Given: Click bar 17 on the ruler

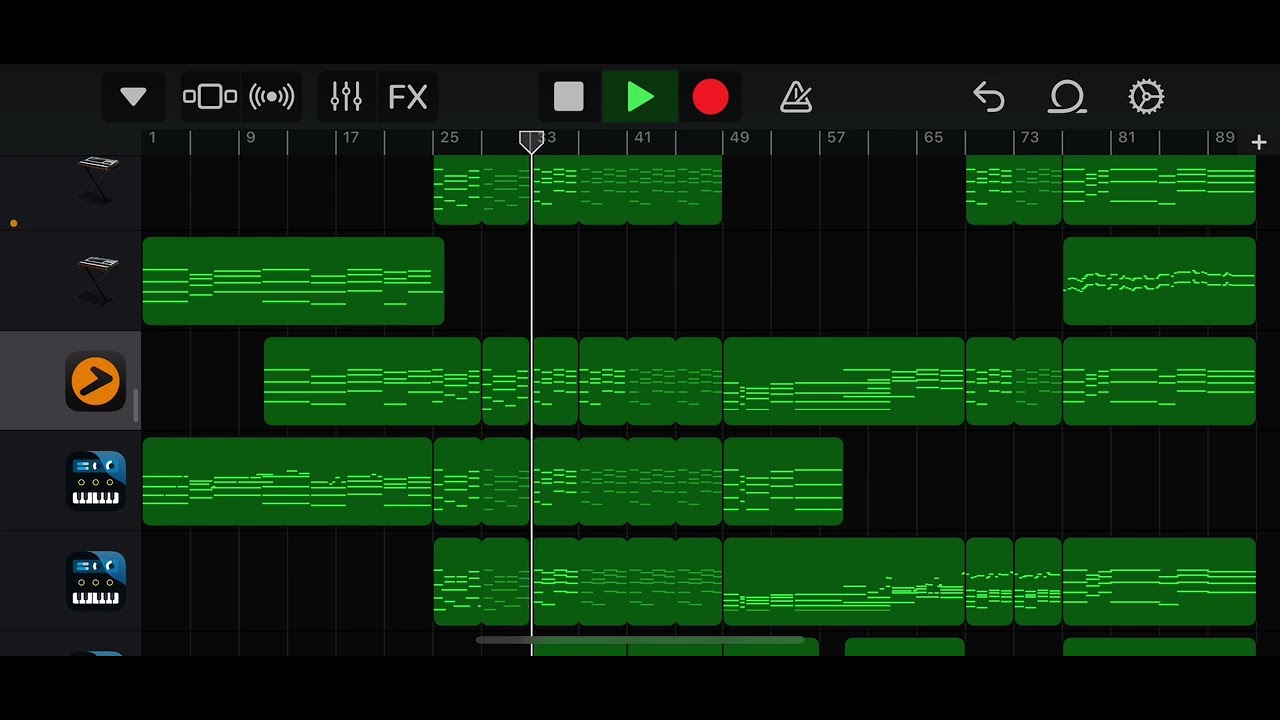Looking at the screenshot, I should click(x=350, y=137).
